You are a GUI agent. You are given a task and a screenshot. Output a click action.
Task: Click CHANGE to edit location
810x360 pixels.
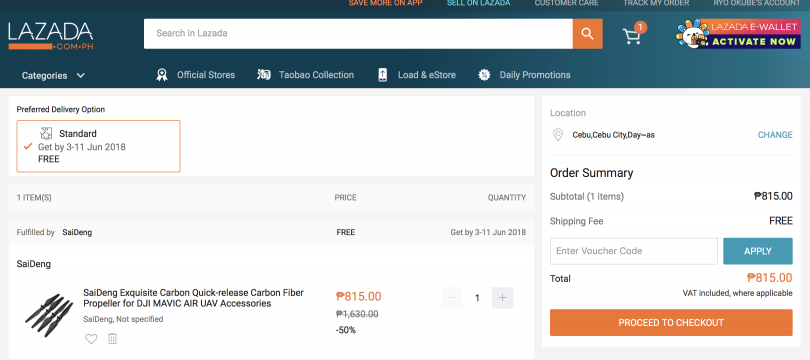pyautogui.click(x=775, y=135)
